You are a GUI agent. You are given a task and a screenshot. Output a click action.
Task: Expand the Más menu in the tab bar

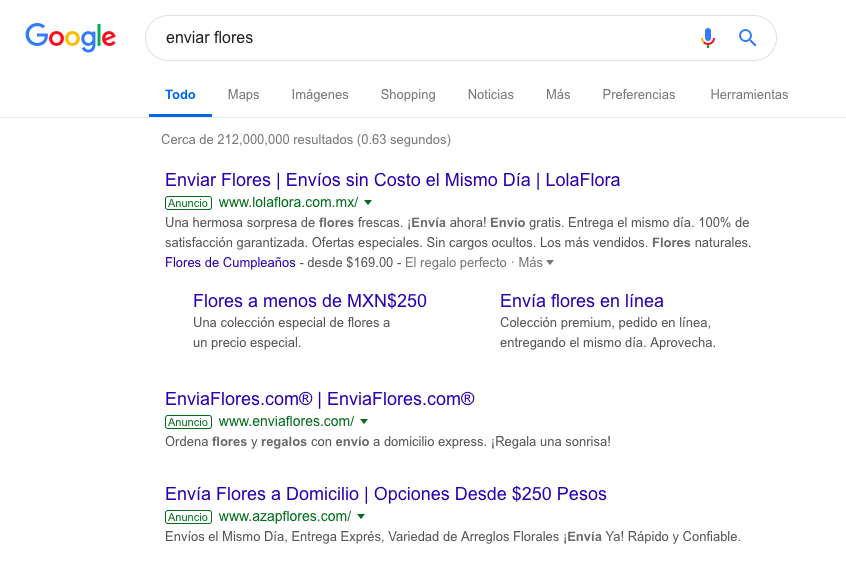pos(558,95)
